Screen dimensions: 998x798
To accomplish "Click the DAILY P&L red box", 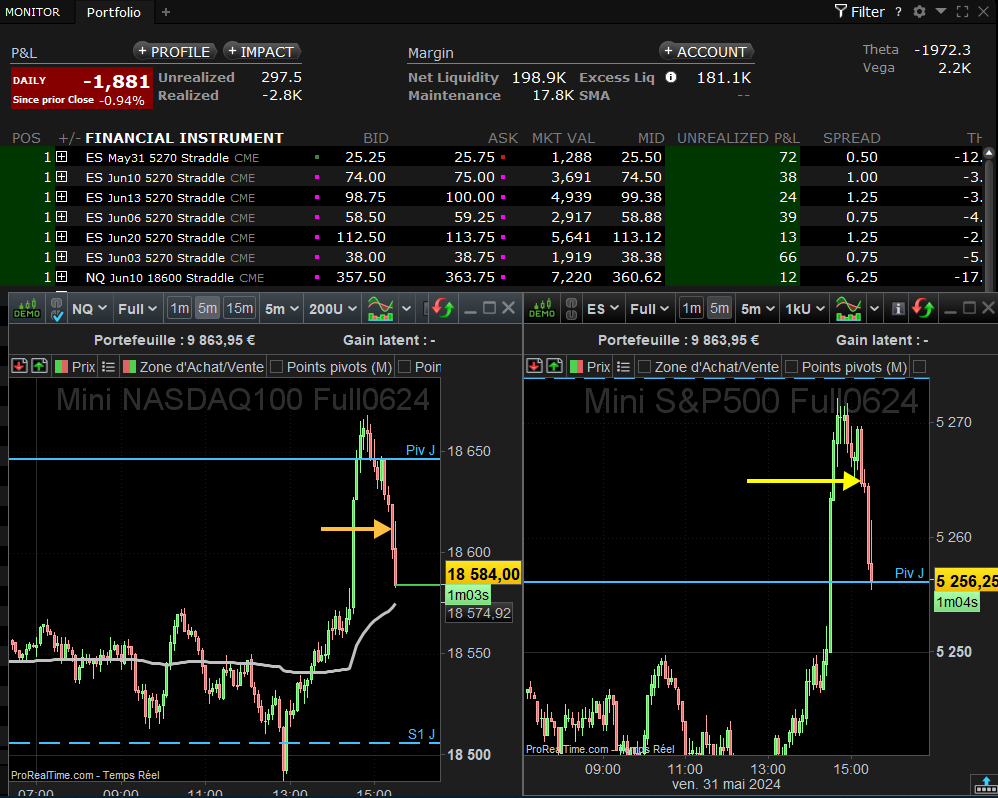I will [x=81, y=88].
